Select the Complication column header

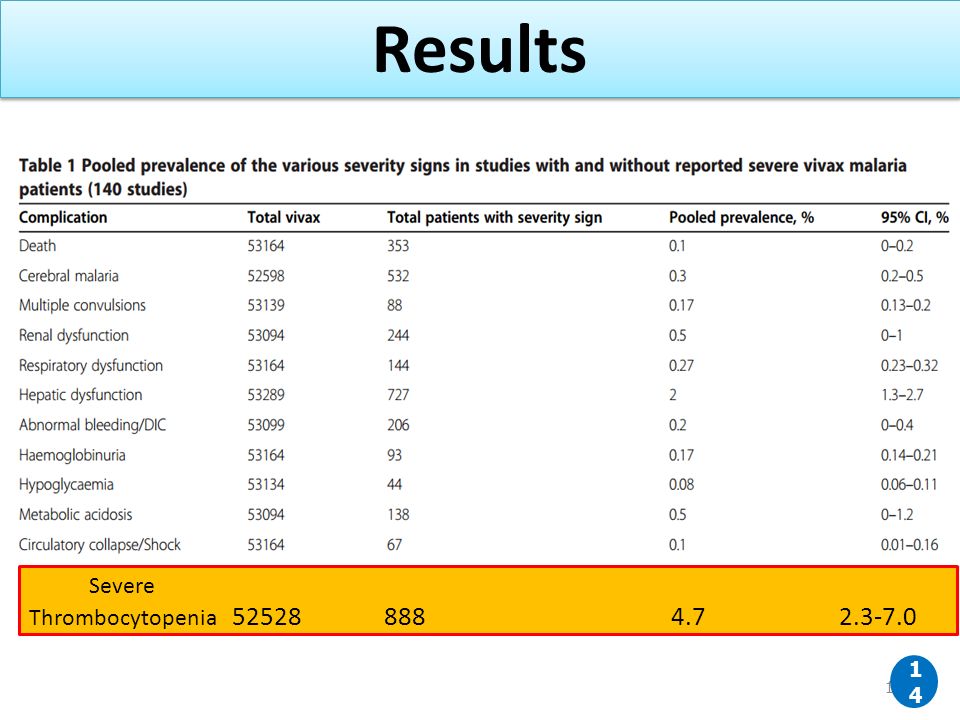coord(63,217)
